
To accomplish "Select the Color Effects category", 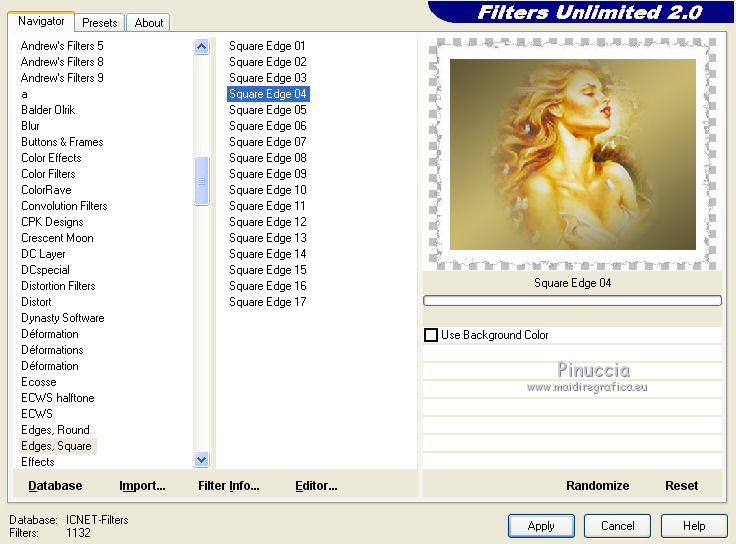I will [51, 158].
